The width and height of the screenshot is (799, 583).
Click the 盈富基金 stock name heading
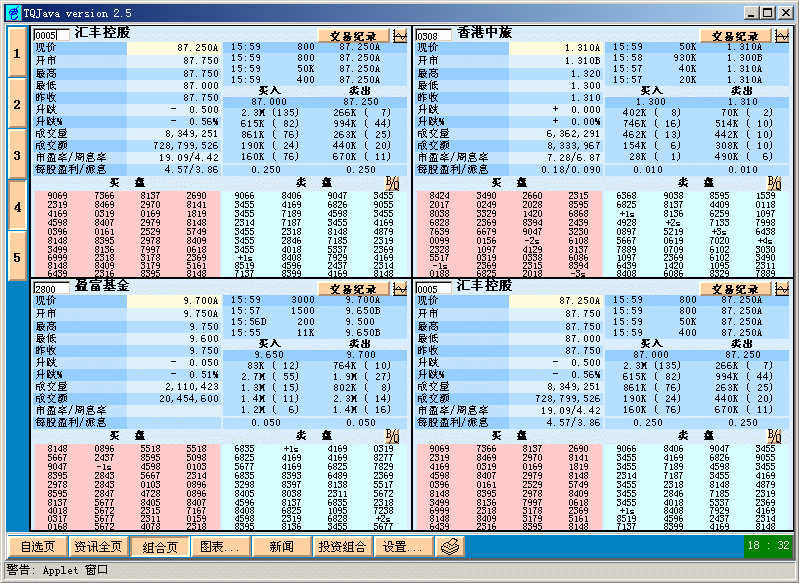point(102,285)
